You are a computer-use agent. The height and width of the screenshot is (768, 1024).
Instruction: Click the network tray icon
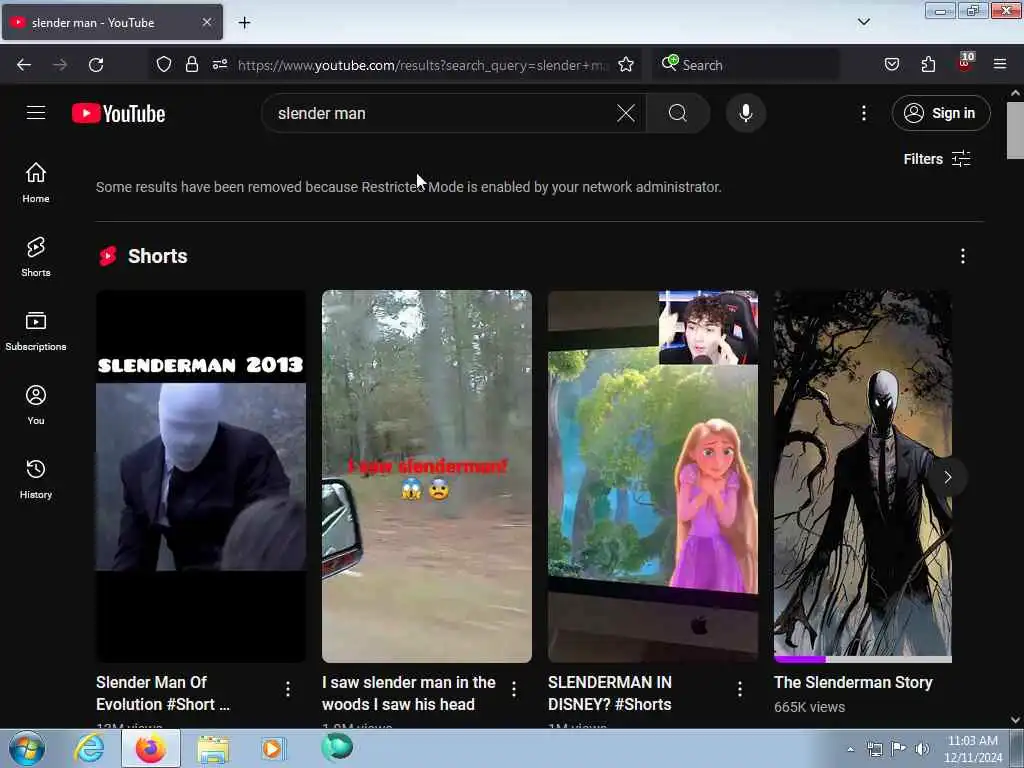[875, 749]
